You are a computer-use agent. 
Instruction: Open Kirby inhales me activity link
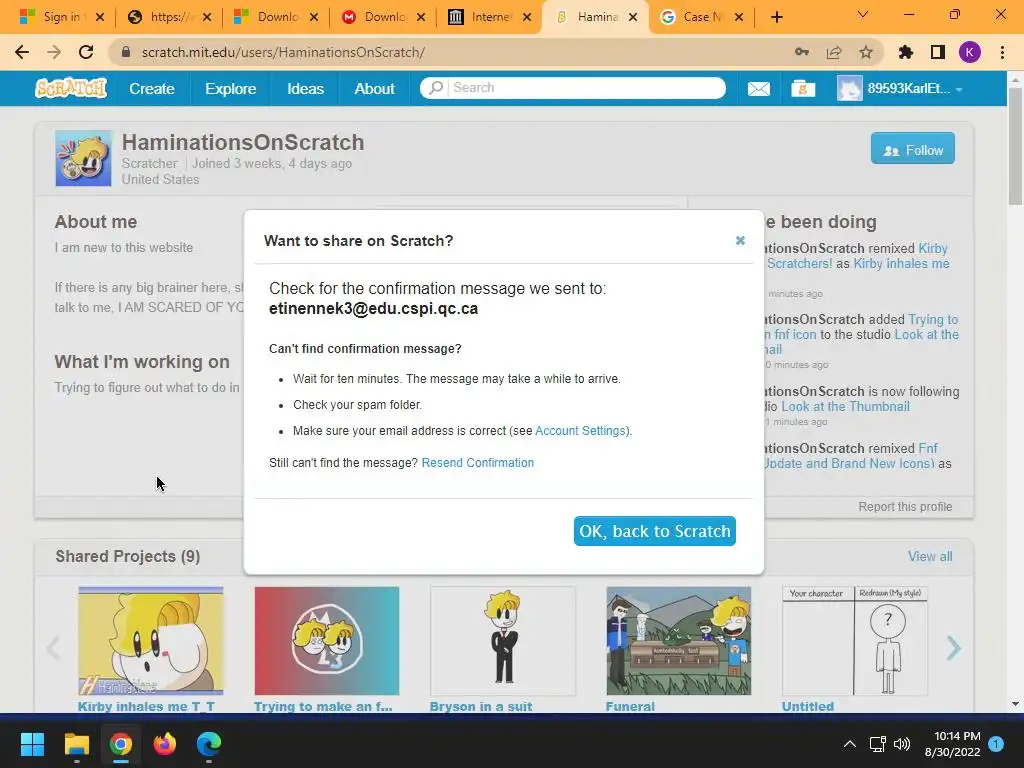(x=901, y=264)
